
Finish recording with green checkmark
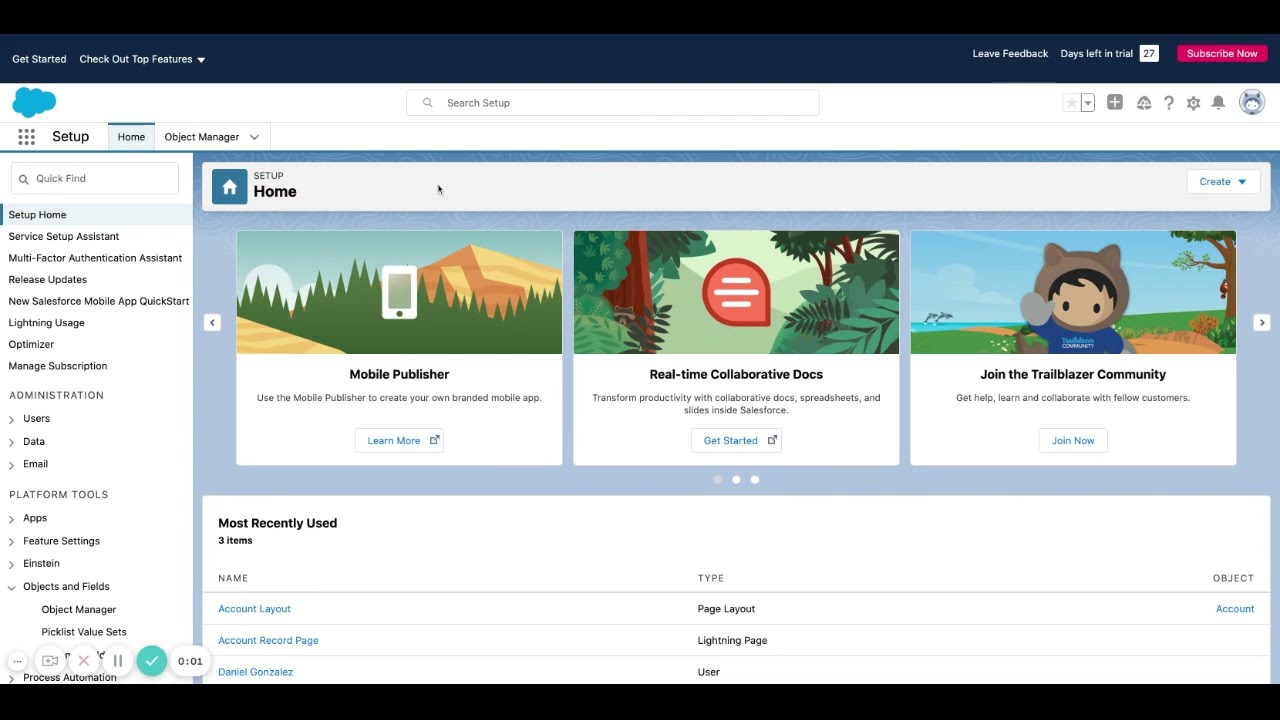(152, 661)
